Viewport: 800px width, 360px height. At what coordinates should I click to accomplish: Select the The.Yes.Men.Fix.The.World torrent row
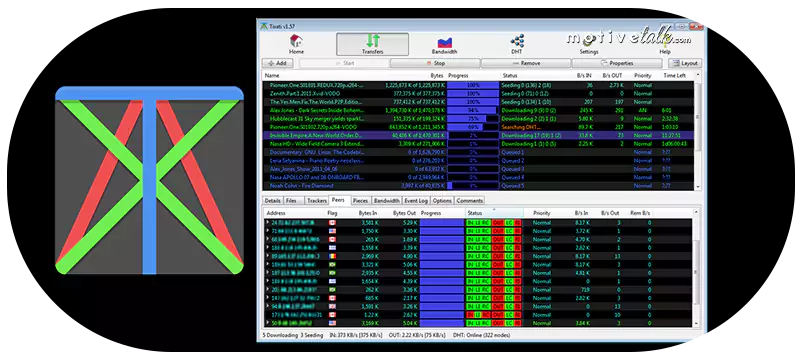coord(478,102)
